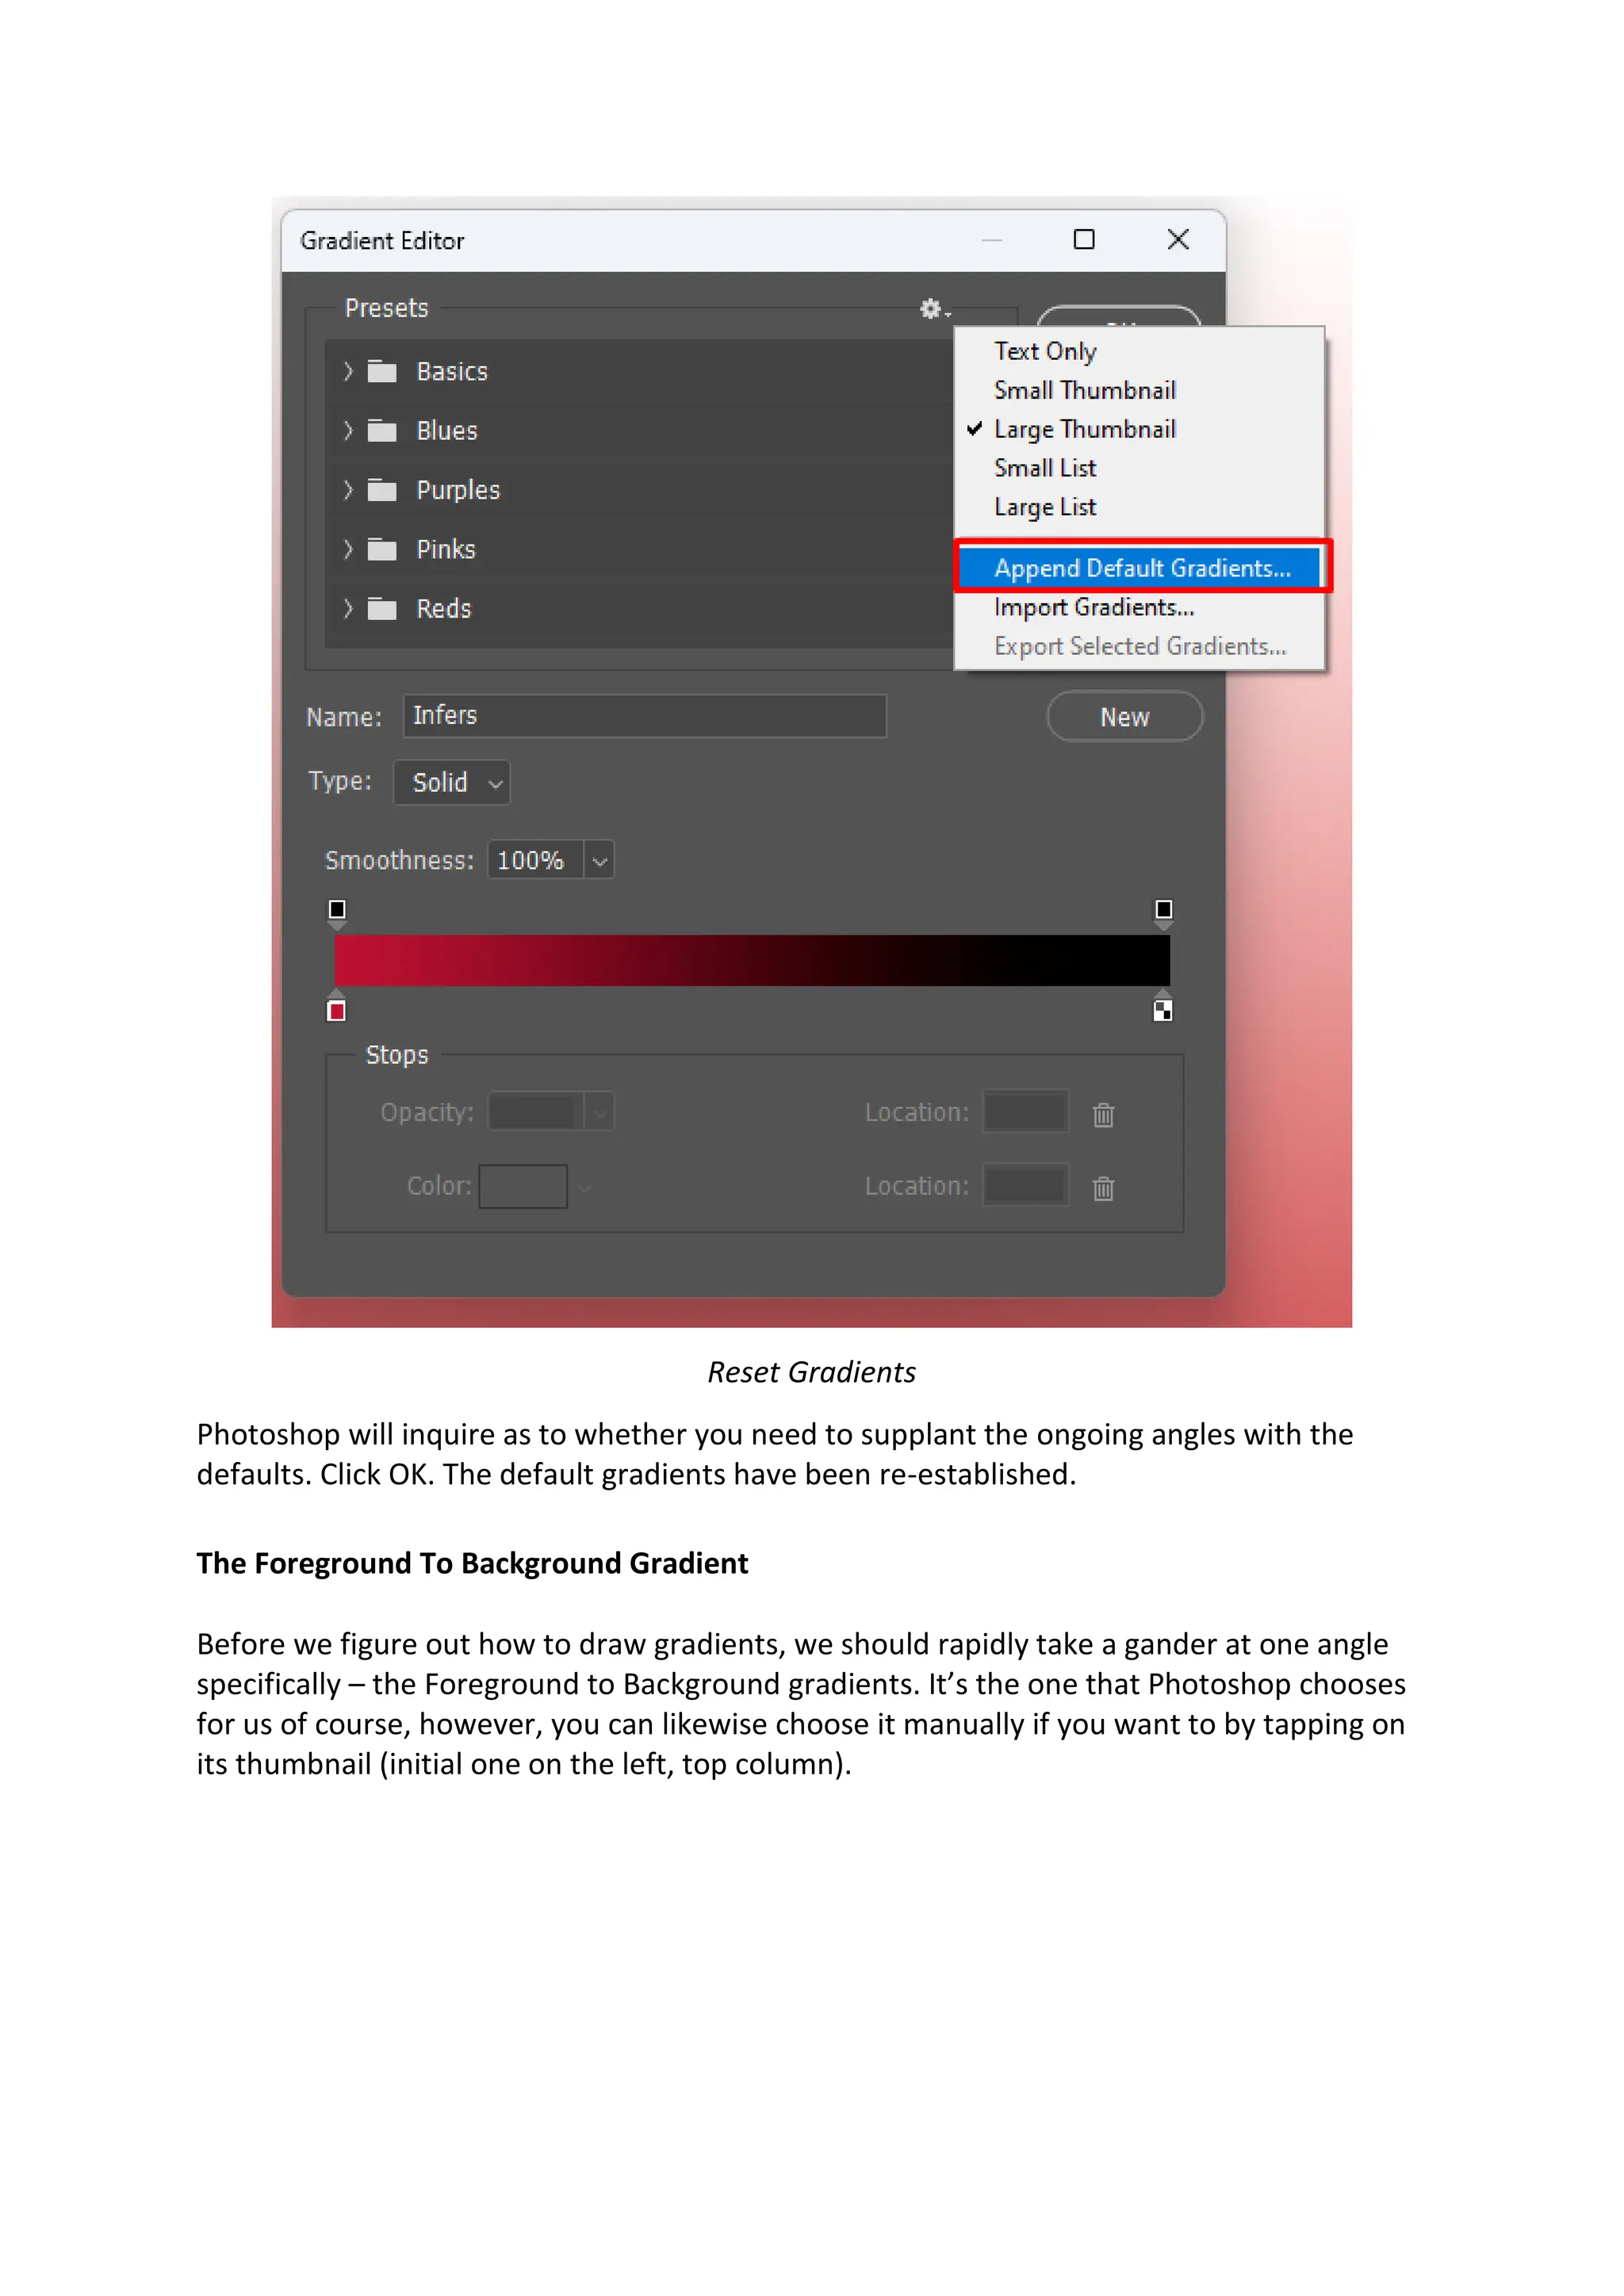The width and height of the screenshot is (1624, 2296).
Task: Expand the Basics preset group
Action: tap(348, 372)
